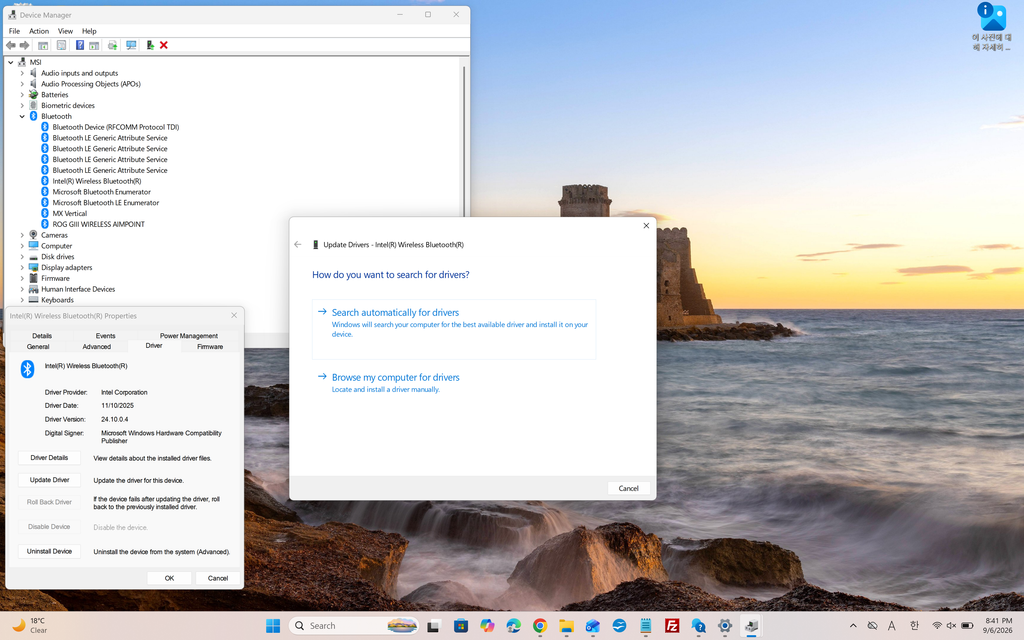Expand the Cameras category

pos(22,235)
